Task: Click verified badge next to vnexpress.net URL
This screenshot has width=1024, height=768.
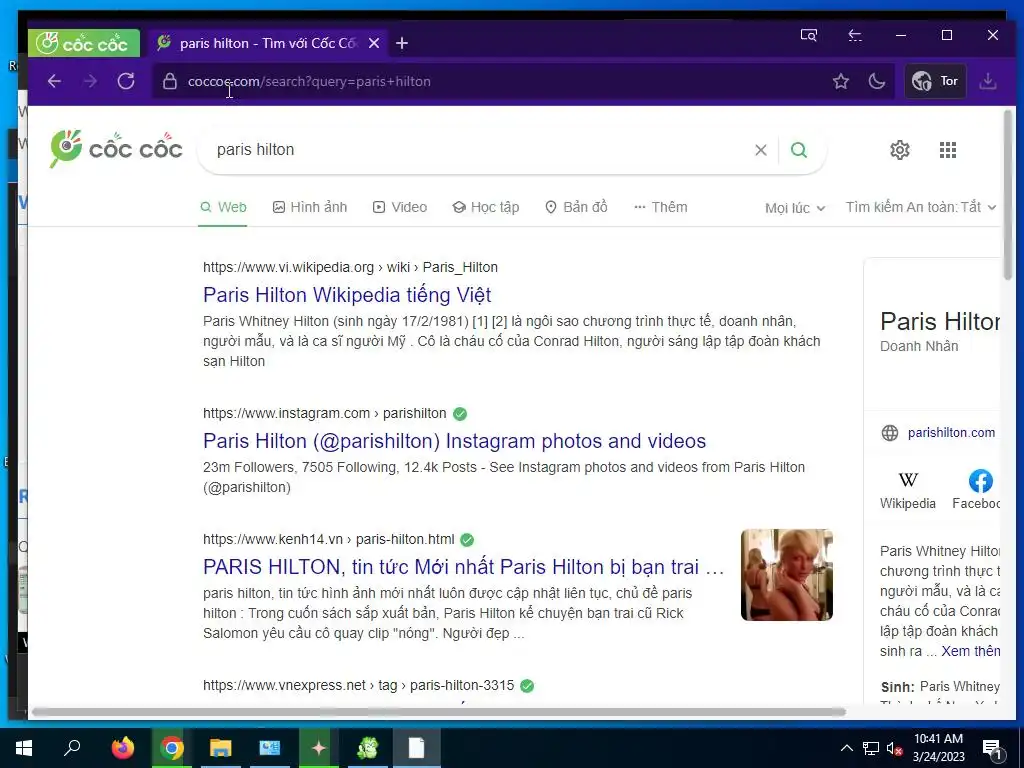Action: pos(527,686)
